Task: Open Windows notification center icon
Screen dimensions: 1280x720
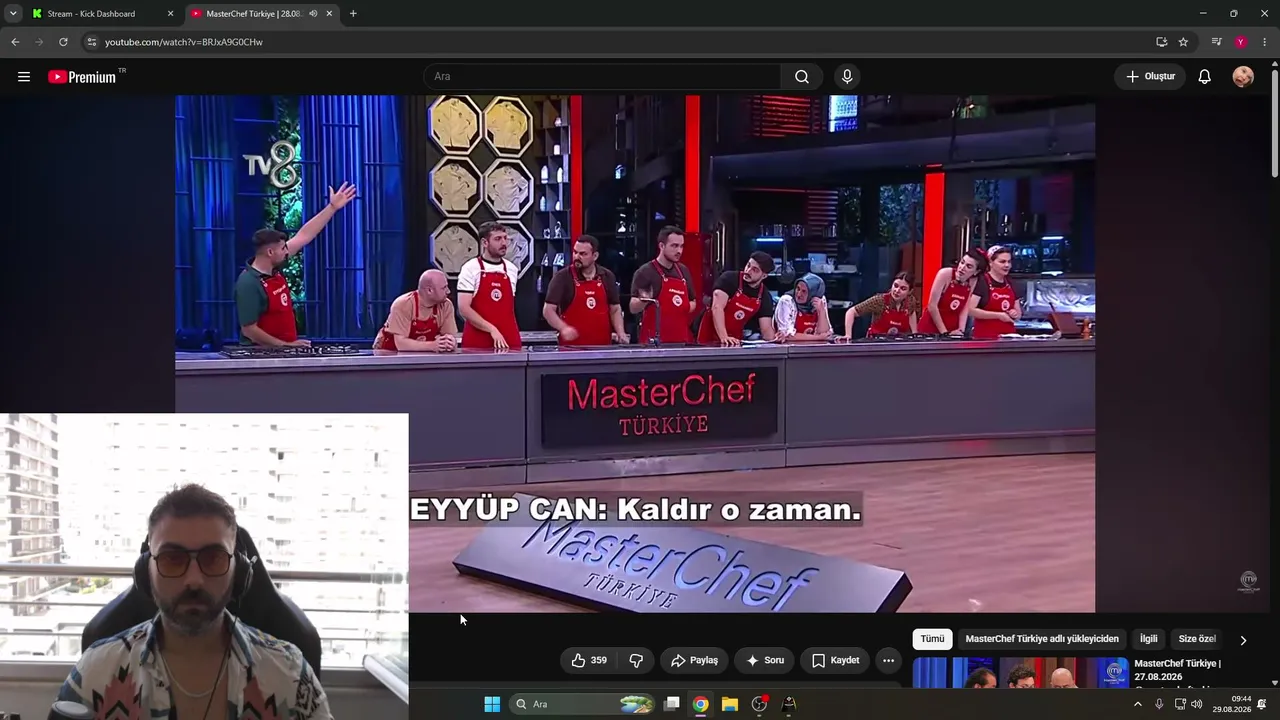Action: click(1262, 704)
